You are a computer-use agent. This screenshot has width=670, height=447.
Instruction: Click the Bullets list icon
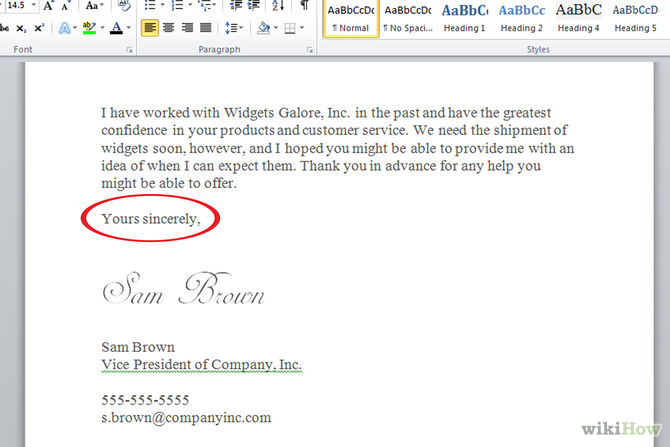pos(150,6)
